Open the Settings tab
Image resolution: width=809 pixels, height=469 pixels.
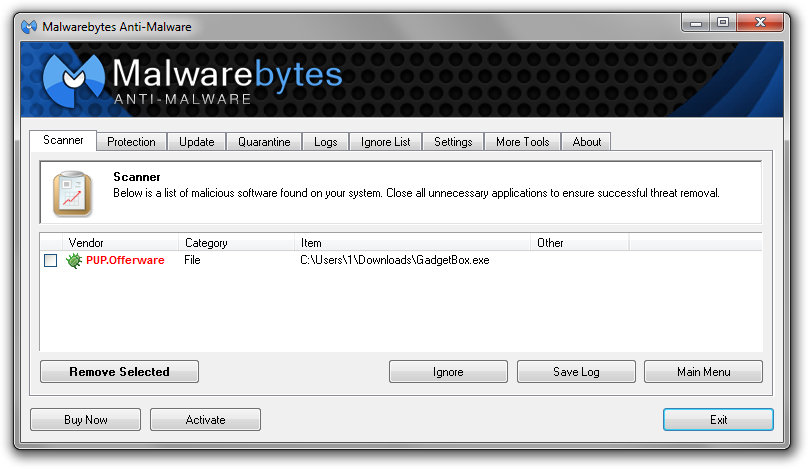(453, 142)
